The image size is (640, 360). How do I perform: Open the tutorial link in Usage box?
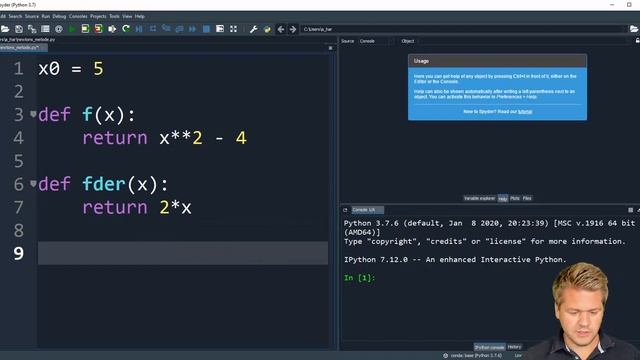coord(525,111)
